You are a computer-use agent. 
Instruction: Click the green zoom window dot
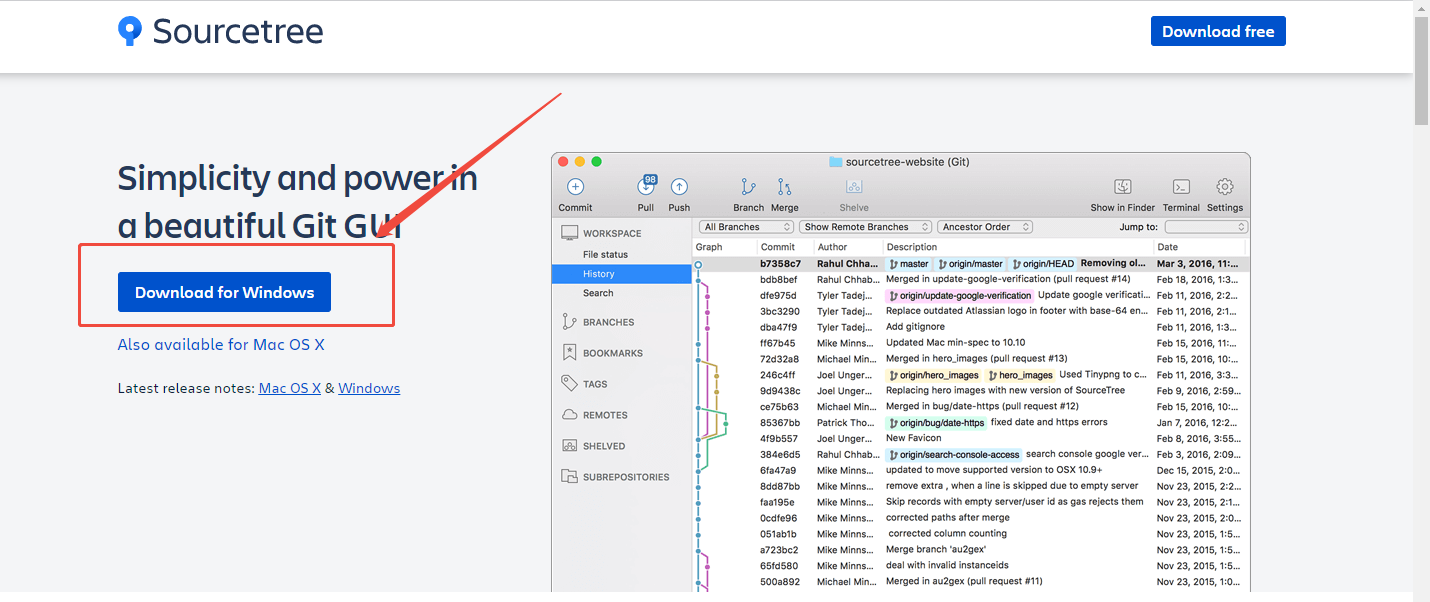click(x=596, y=161)
